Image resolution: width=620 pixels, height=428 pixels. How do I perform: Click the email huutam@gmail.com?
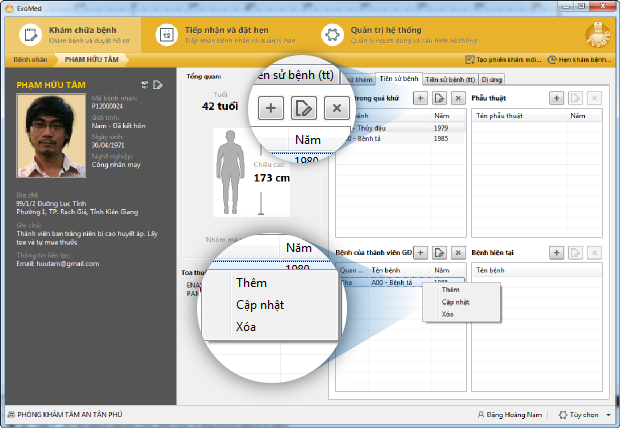(68, 263)
